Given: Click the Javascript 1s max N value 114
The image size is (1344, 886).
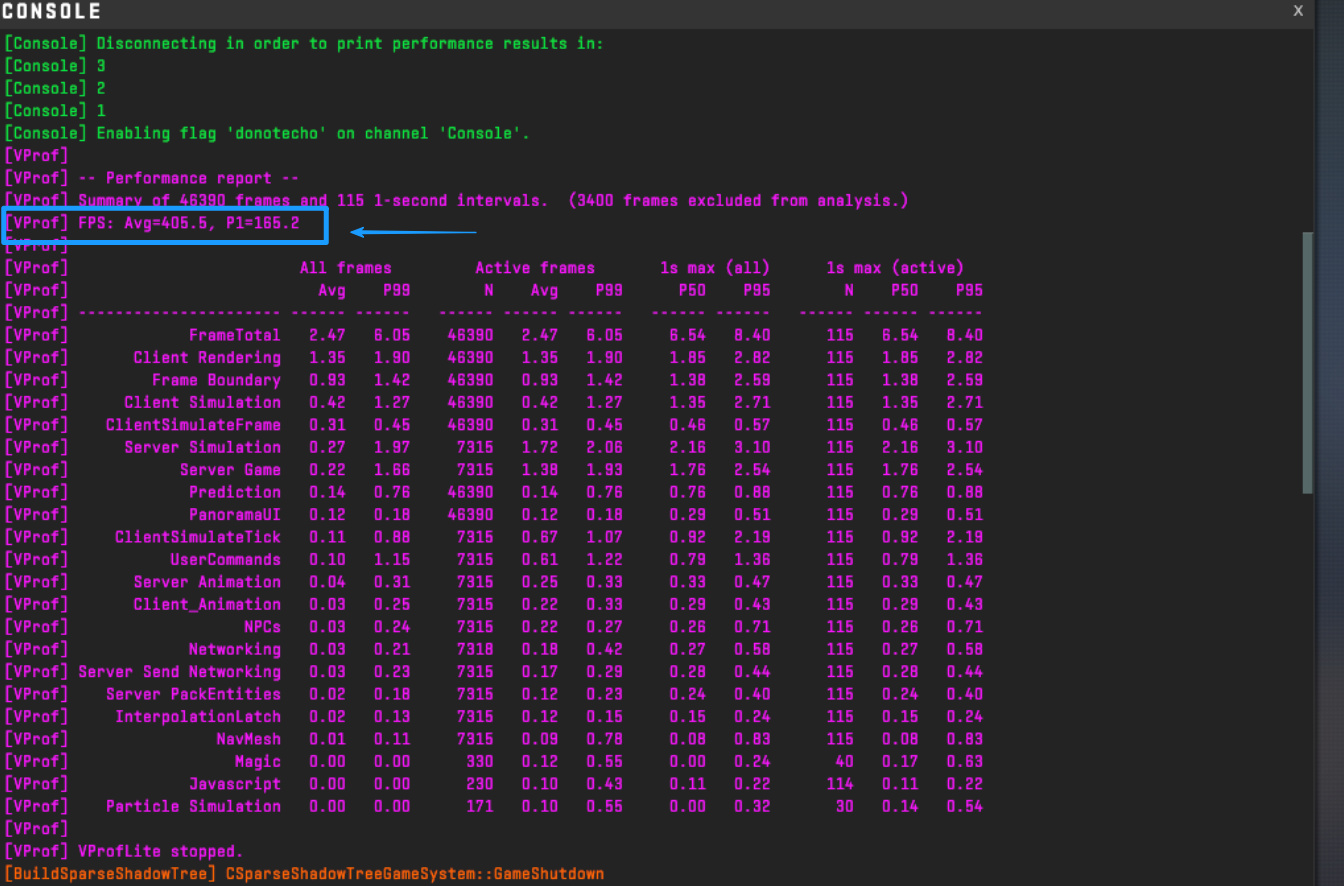Looking at the screenshot, I should pos(840,784).
